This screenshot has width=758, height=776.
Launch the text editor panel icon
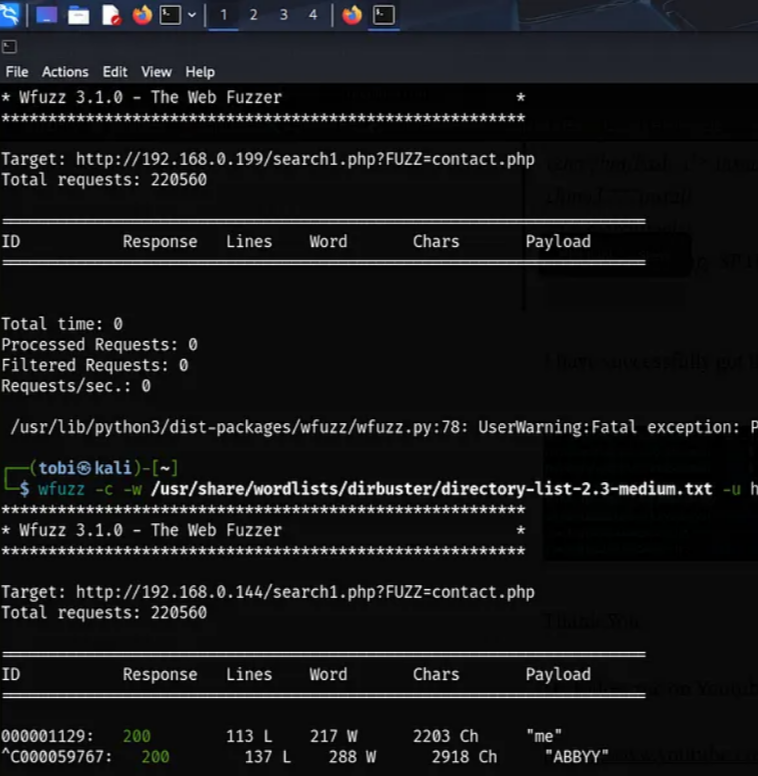coord(111,15)
